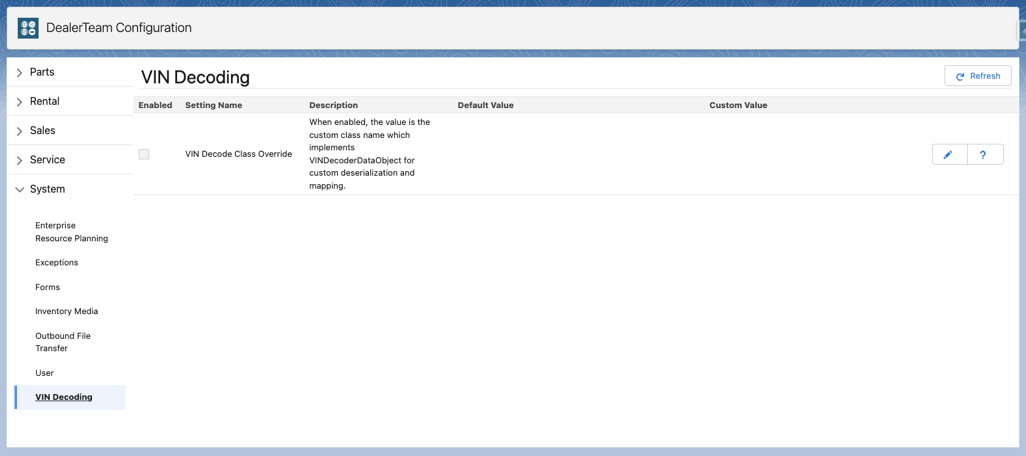Click the DealerTeam Configuration title text

118,28
